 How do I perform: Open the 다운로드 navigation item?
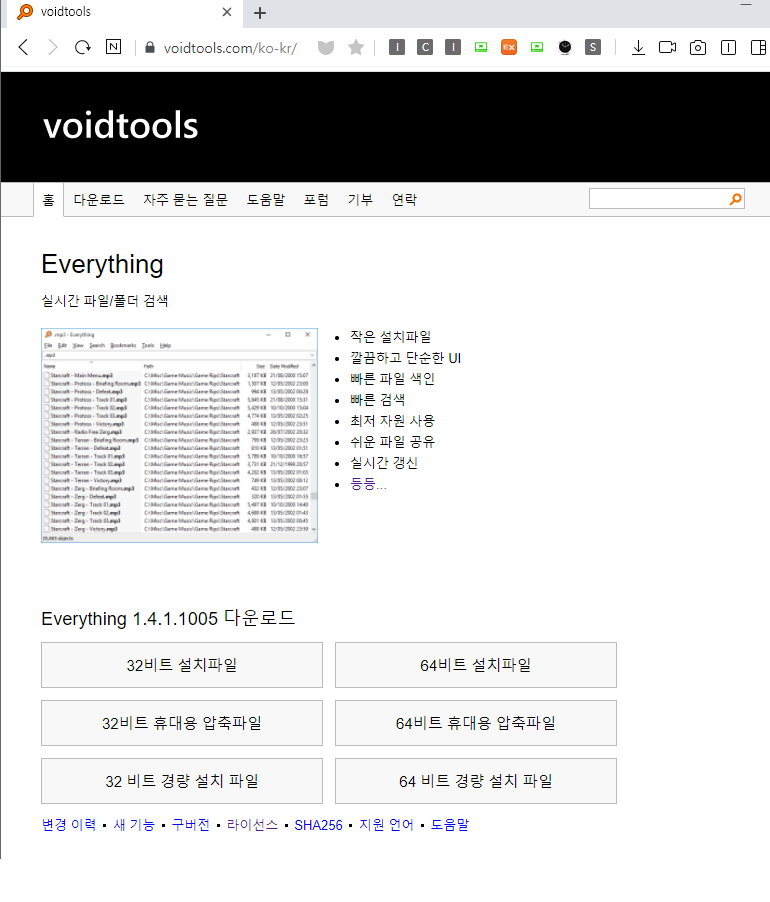point(99,200)
